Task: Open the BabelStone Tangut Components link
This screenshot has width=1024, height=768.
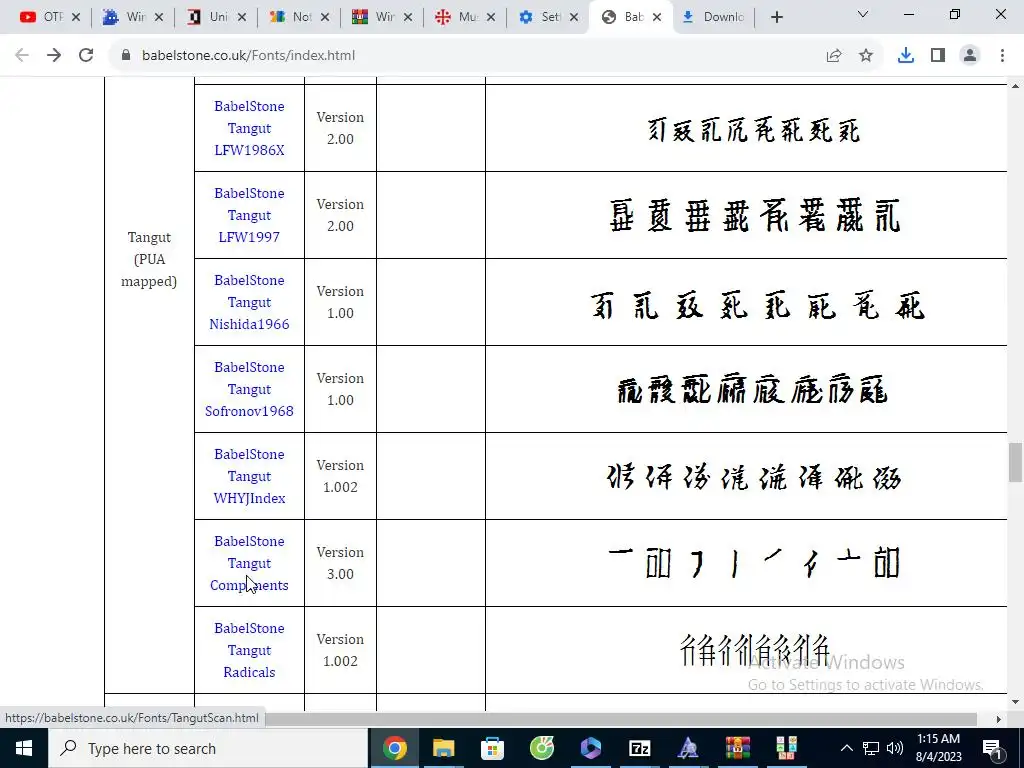Action: point(249,563)
